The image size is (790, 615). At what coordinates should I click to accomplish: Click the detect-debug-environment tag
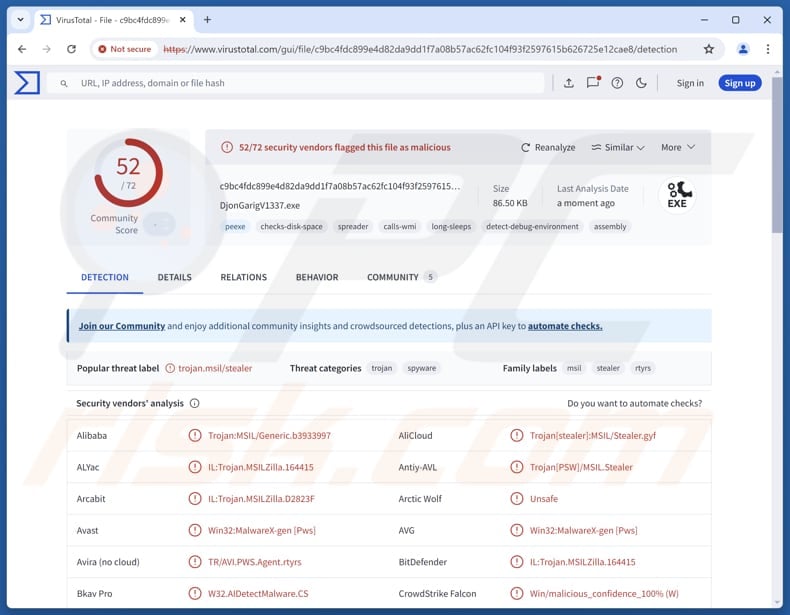(x=532, y=227)
